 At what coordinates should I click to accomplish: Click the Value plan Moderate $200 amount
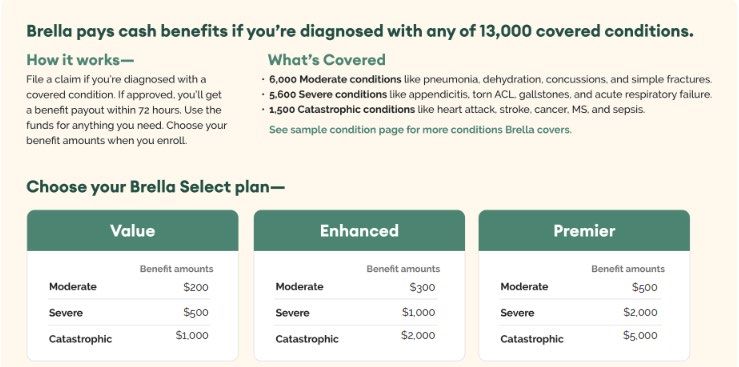(x=196, y=287)
